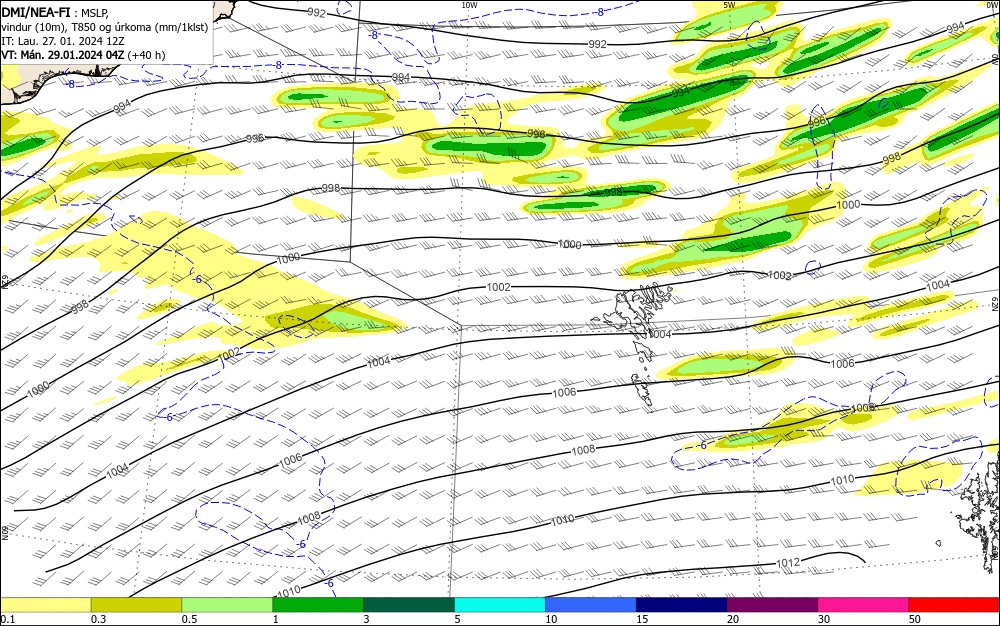
Task: Click the bright blue 10 mm legend swatch
Action: tap(591, 605)
